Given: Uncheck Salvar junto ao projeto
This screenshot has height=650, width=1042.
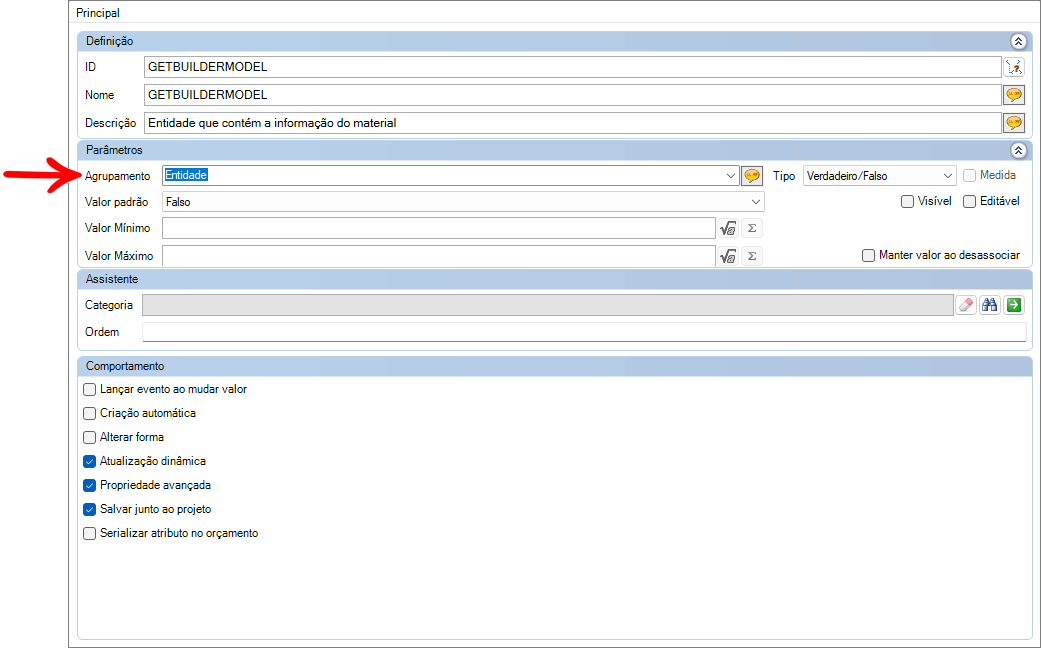Looking at the screenshot, I should tap(90, 509).
